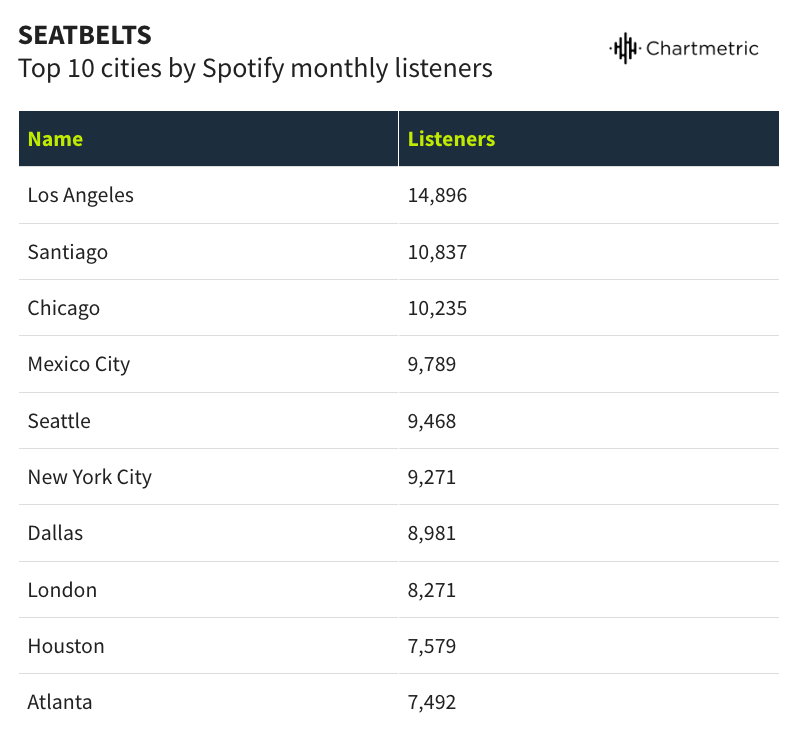
Task: Select the London city entry
Action: pyautogui.click(x=62, y=590)
